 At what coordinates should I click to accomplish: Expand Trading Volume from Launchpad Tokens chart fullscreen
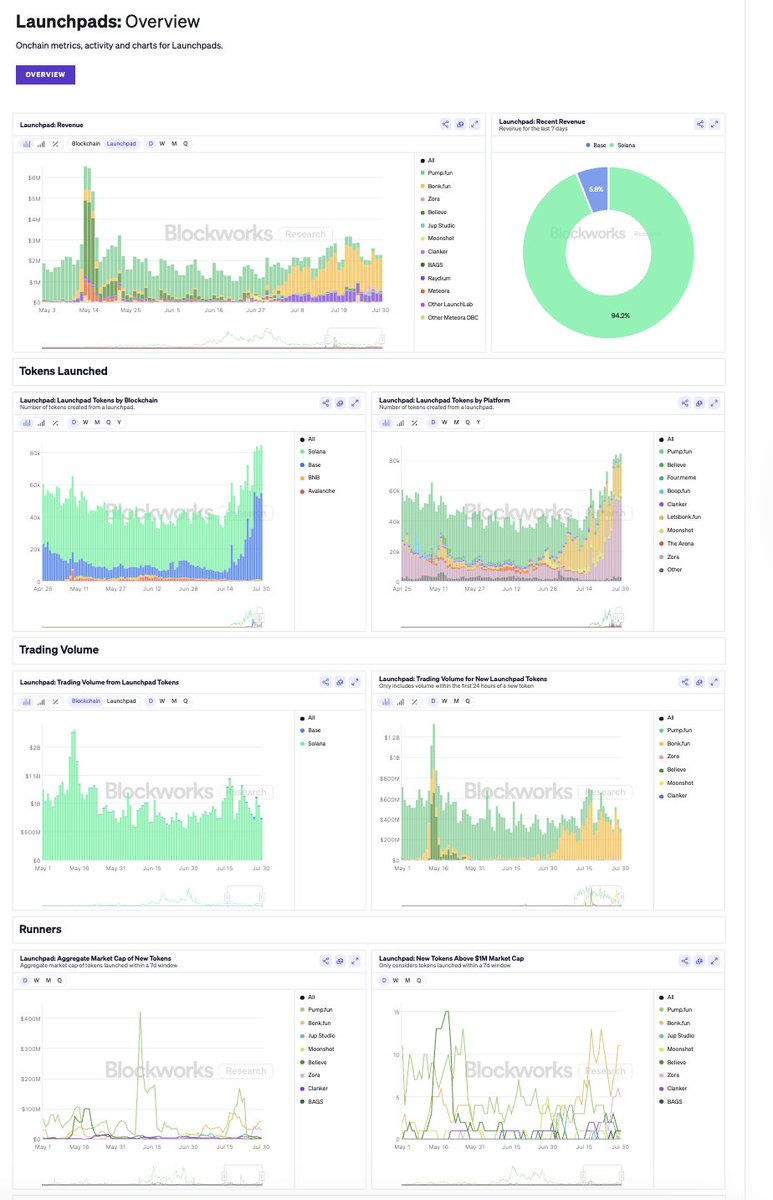point(355,682)
